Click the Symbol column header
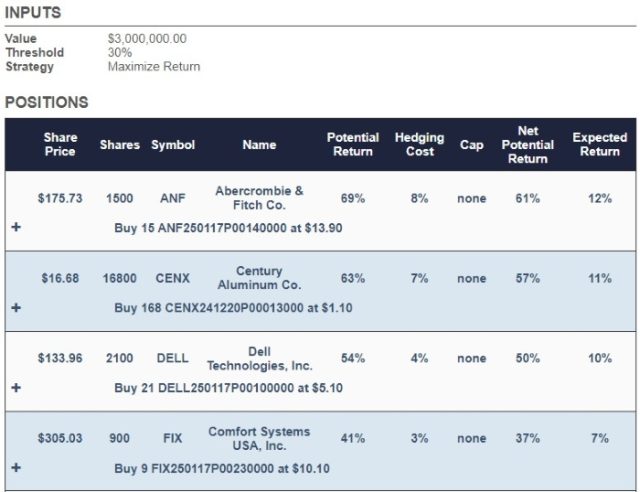Viewport: 640px width, 492px height. click(x=172, y=145)
